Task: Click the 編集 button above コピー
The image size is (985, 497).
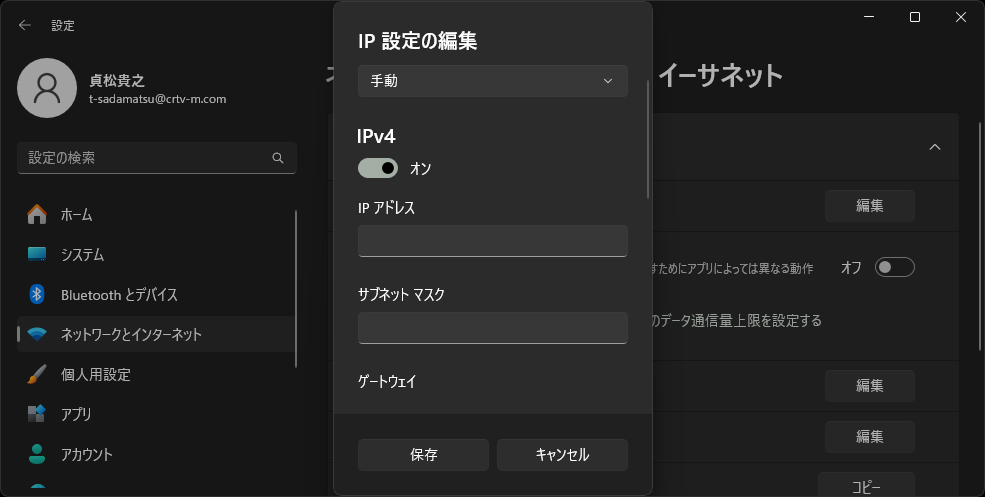Action: [869, 437]
